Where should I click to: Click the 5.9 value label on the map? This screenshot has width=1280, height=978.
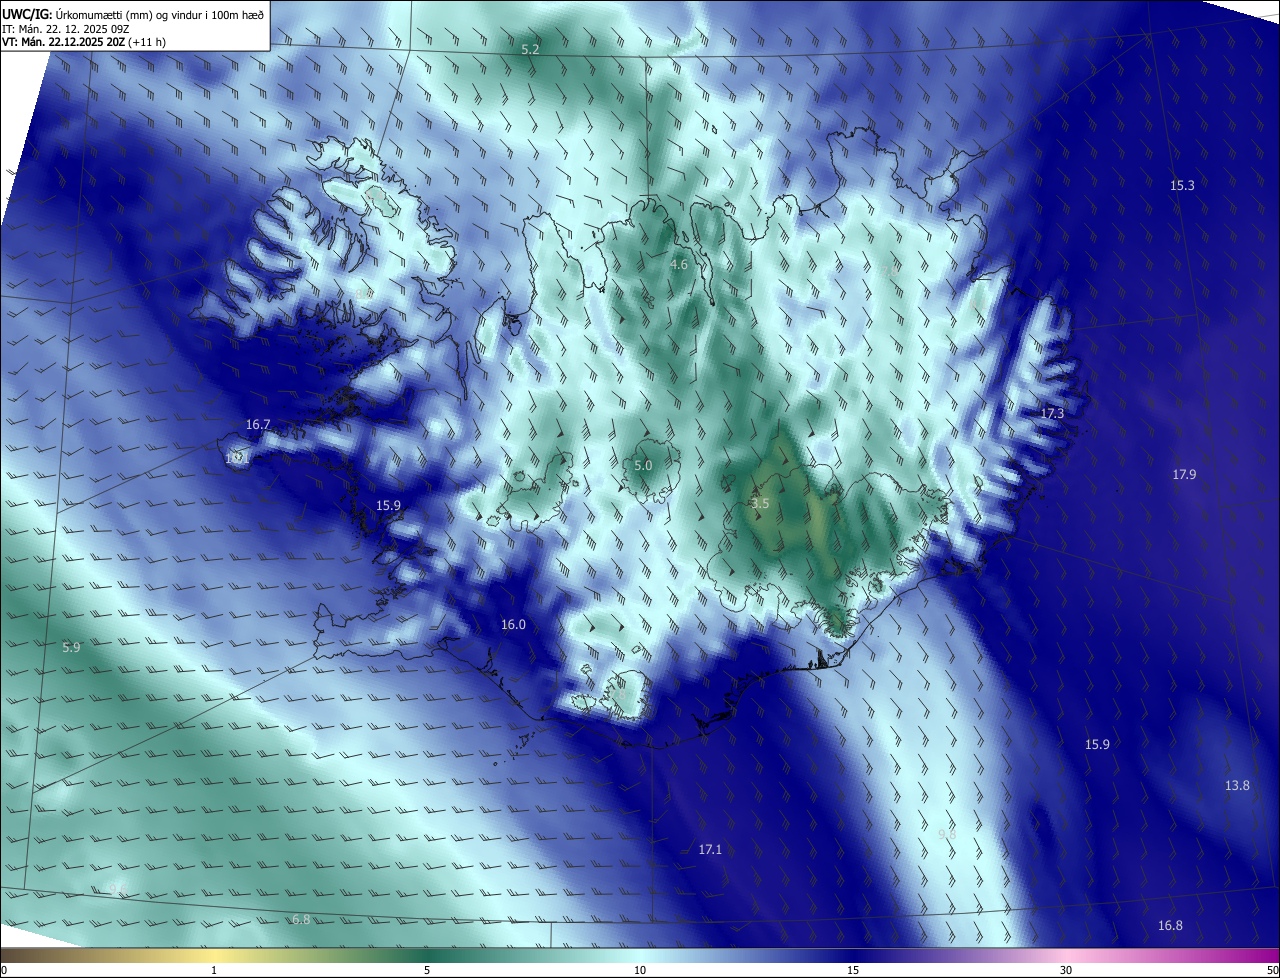71,648
